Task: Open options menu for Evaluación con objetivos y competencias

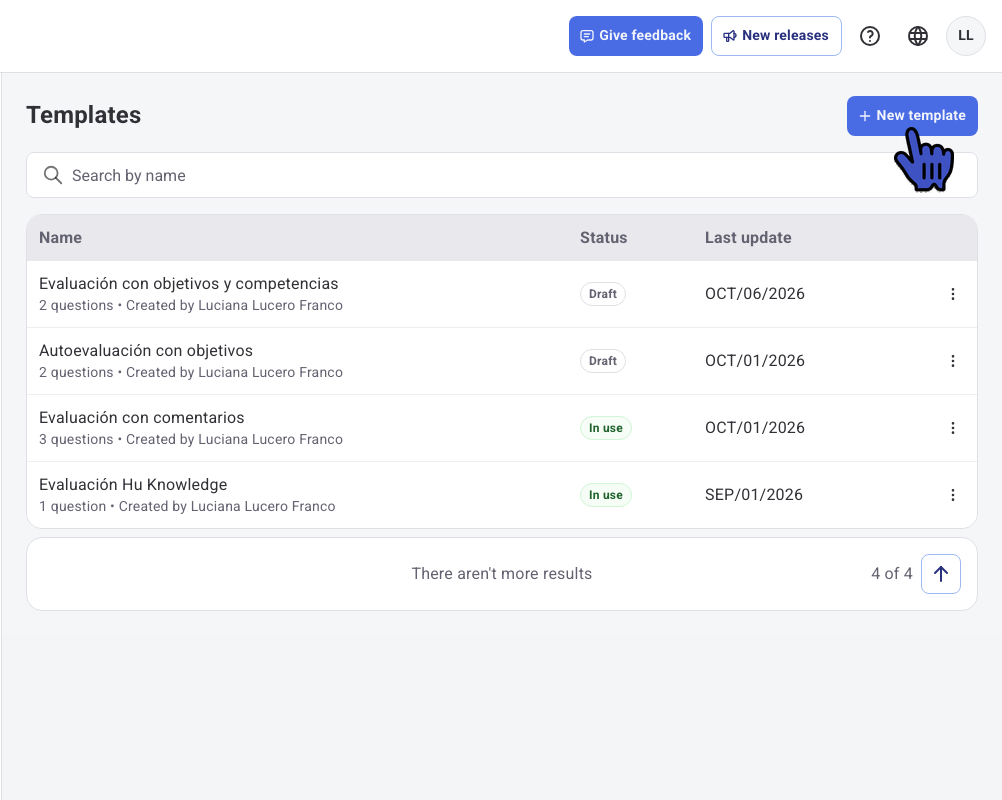Action: [953, 294]
